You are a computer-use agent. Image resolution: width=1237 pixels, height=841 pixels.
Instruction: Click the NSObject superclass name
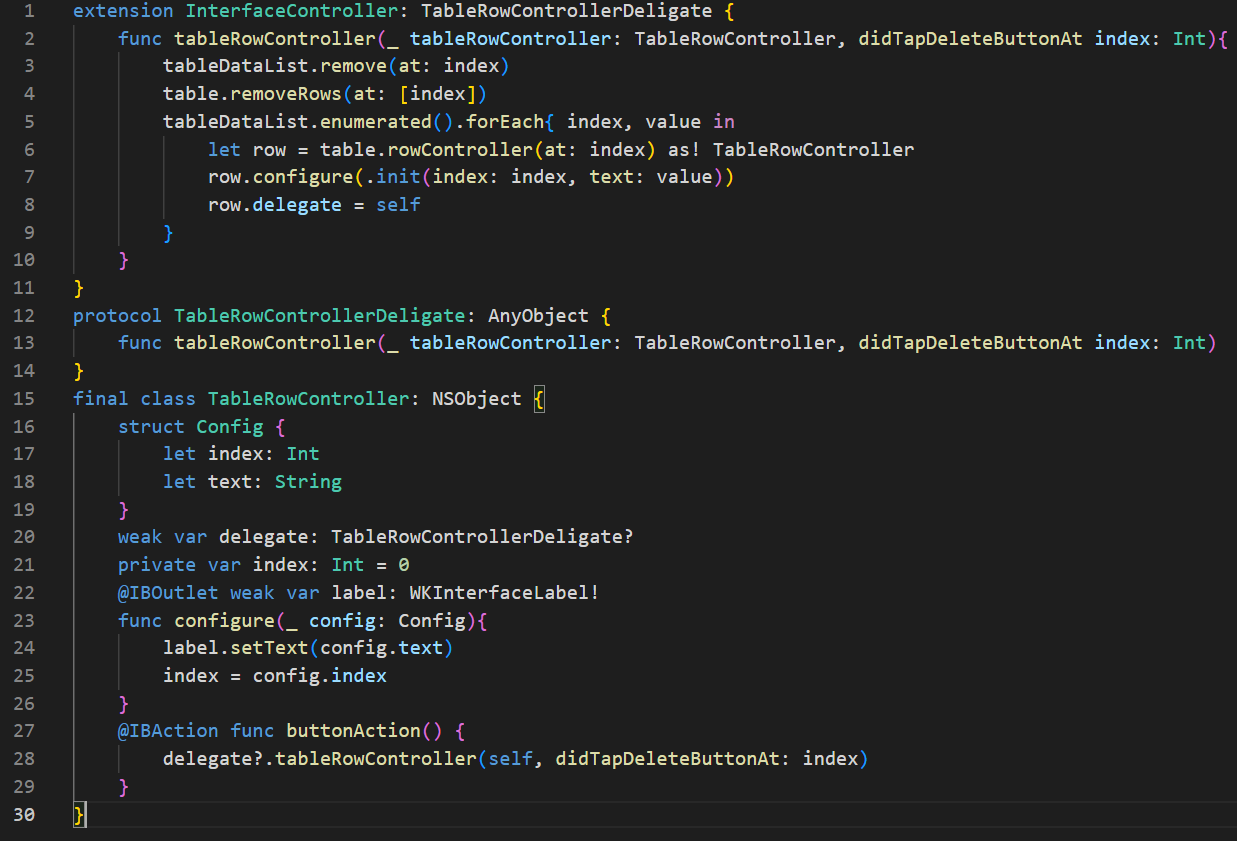(x=476, y=399)
